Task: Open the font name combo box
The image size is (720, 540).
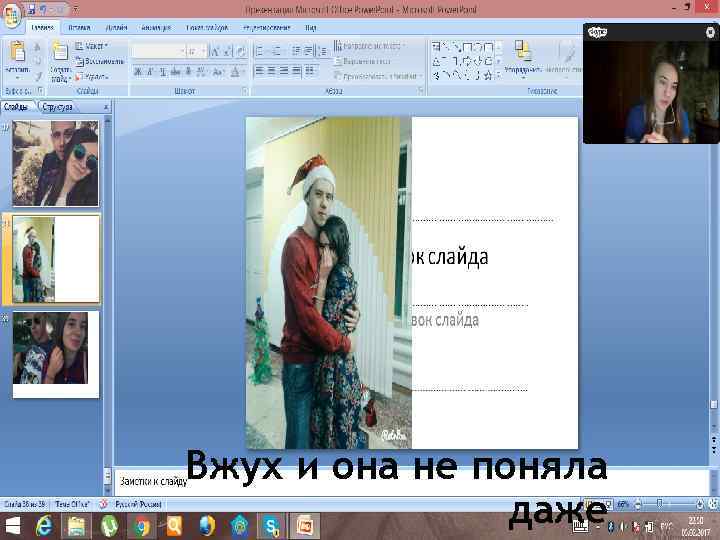Action: pyautogui.click(x=159, y=51)
